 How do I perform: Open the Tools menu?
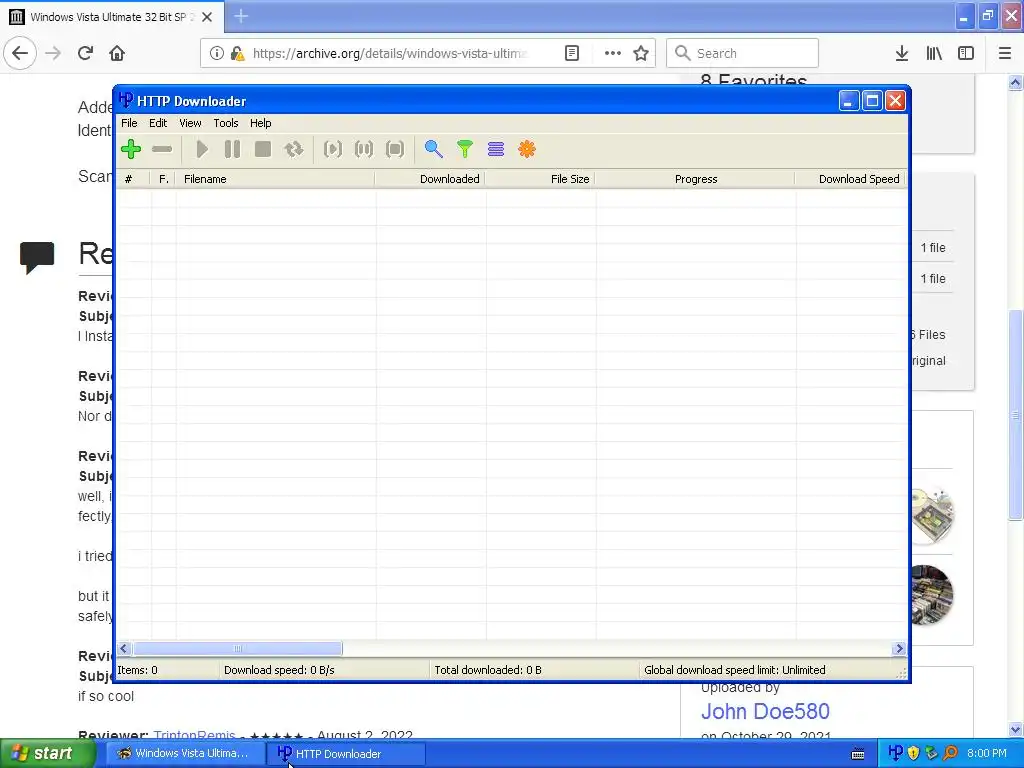coord(226,123)
